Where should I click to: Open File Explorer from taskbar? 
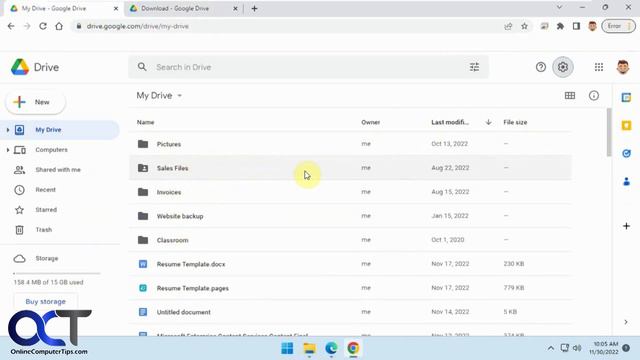click(309, 348)
